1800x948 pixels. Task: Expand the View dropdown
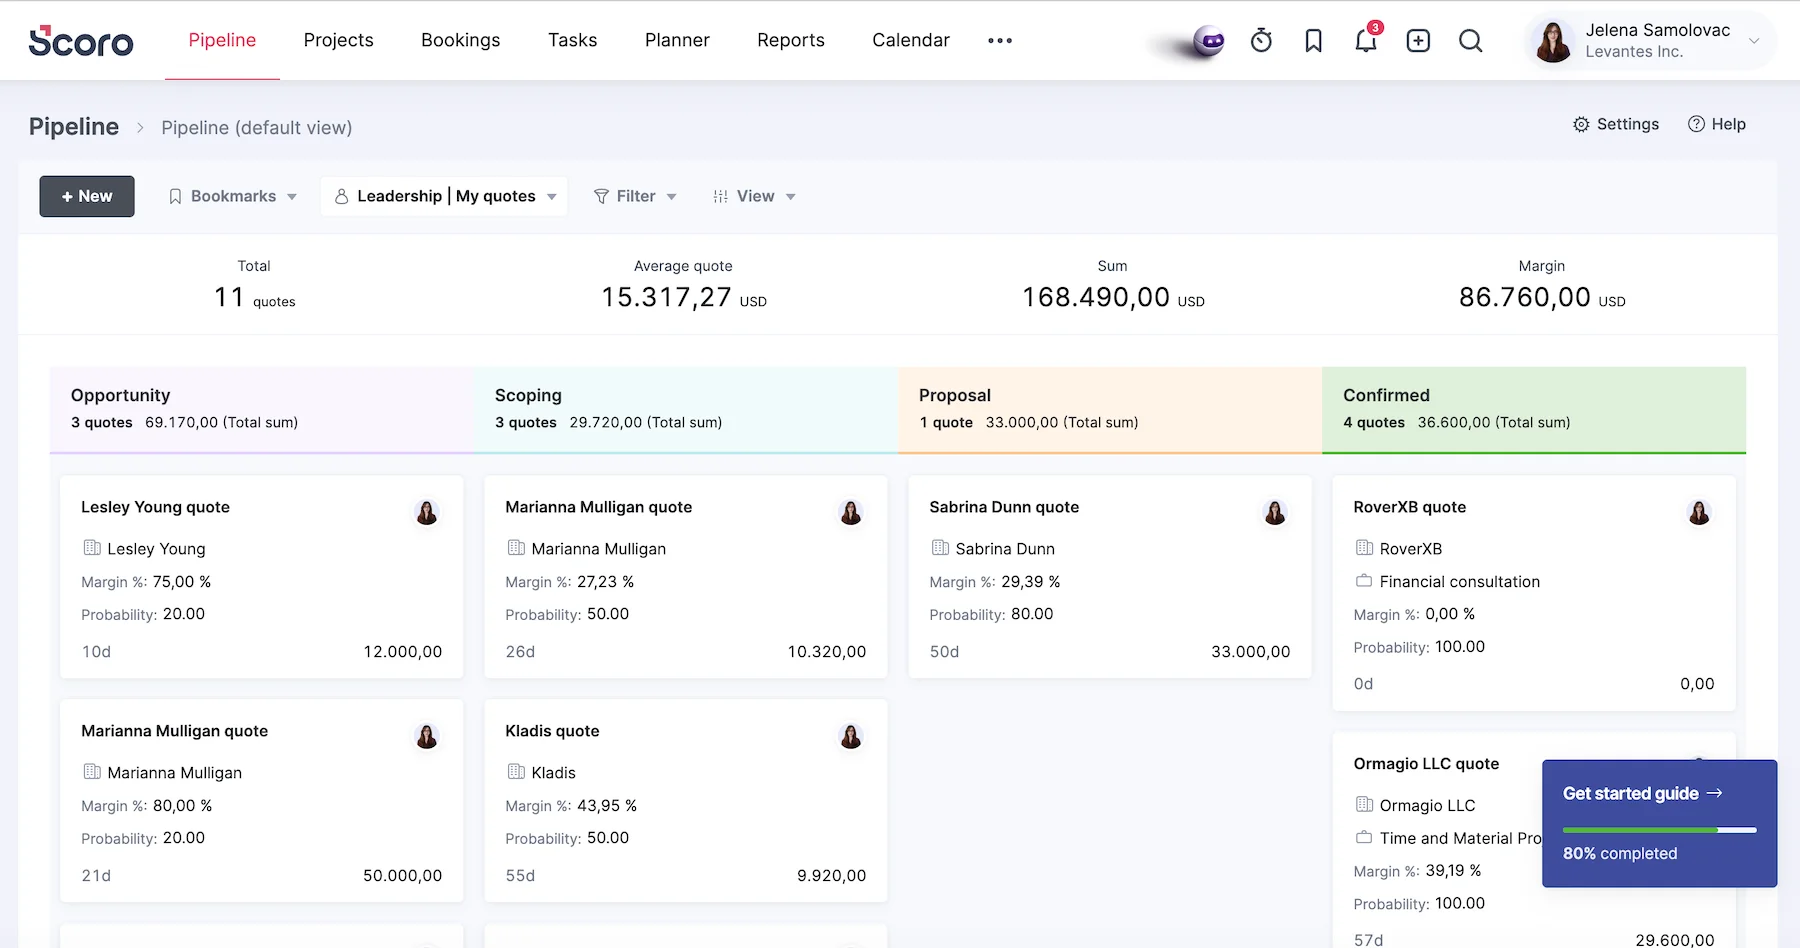point(755,196)
